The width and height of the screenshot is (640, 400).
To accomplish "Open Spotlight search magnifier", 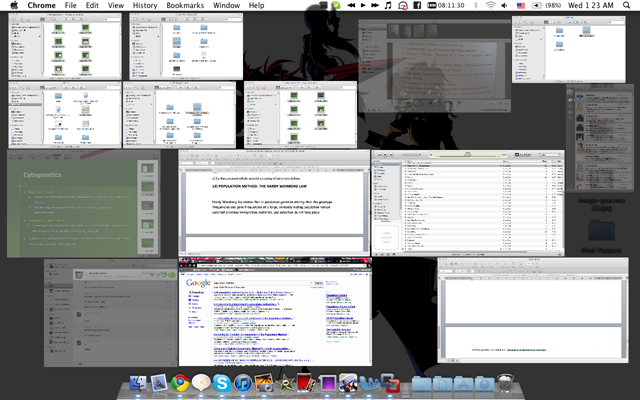I will (627, 5).
